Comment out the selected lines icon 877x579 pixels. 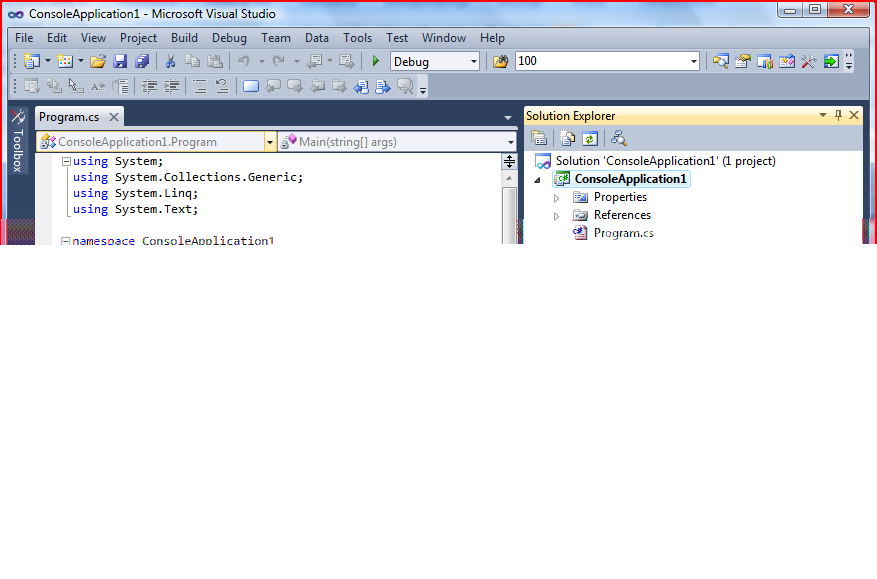click(200, 86)
